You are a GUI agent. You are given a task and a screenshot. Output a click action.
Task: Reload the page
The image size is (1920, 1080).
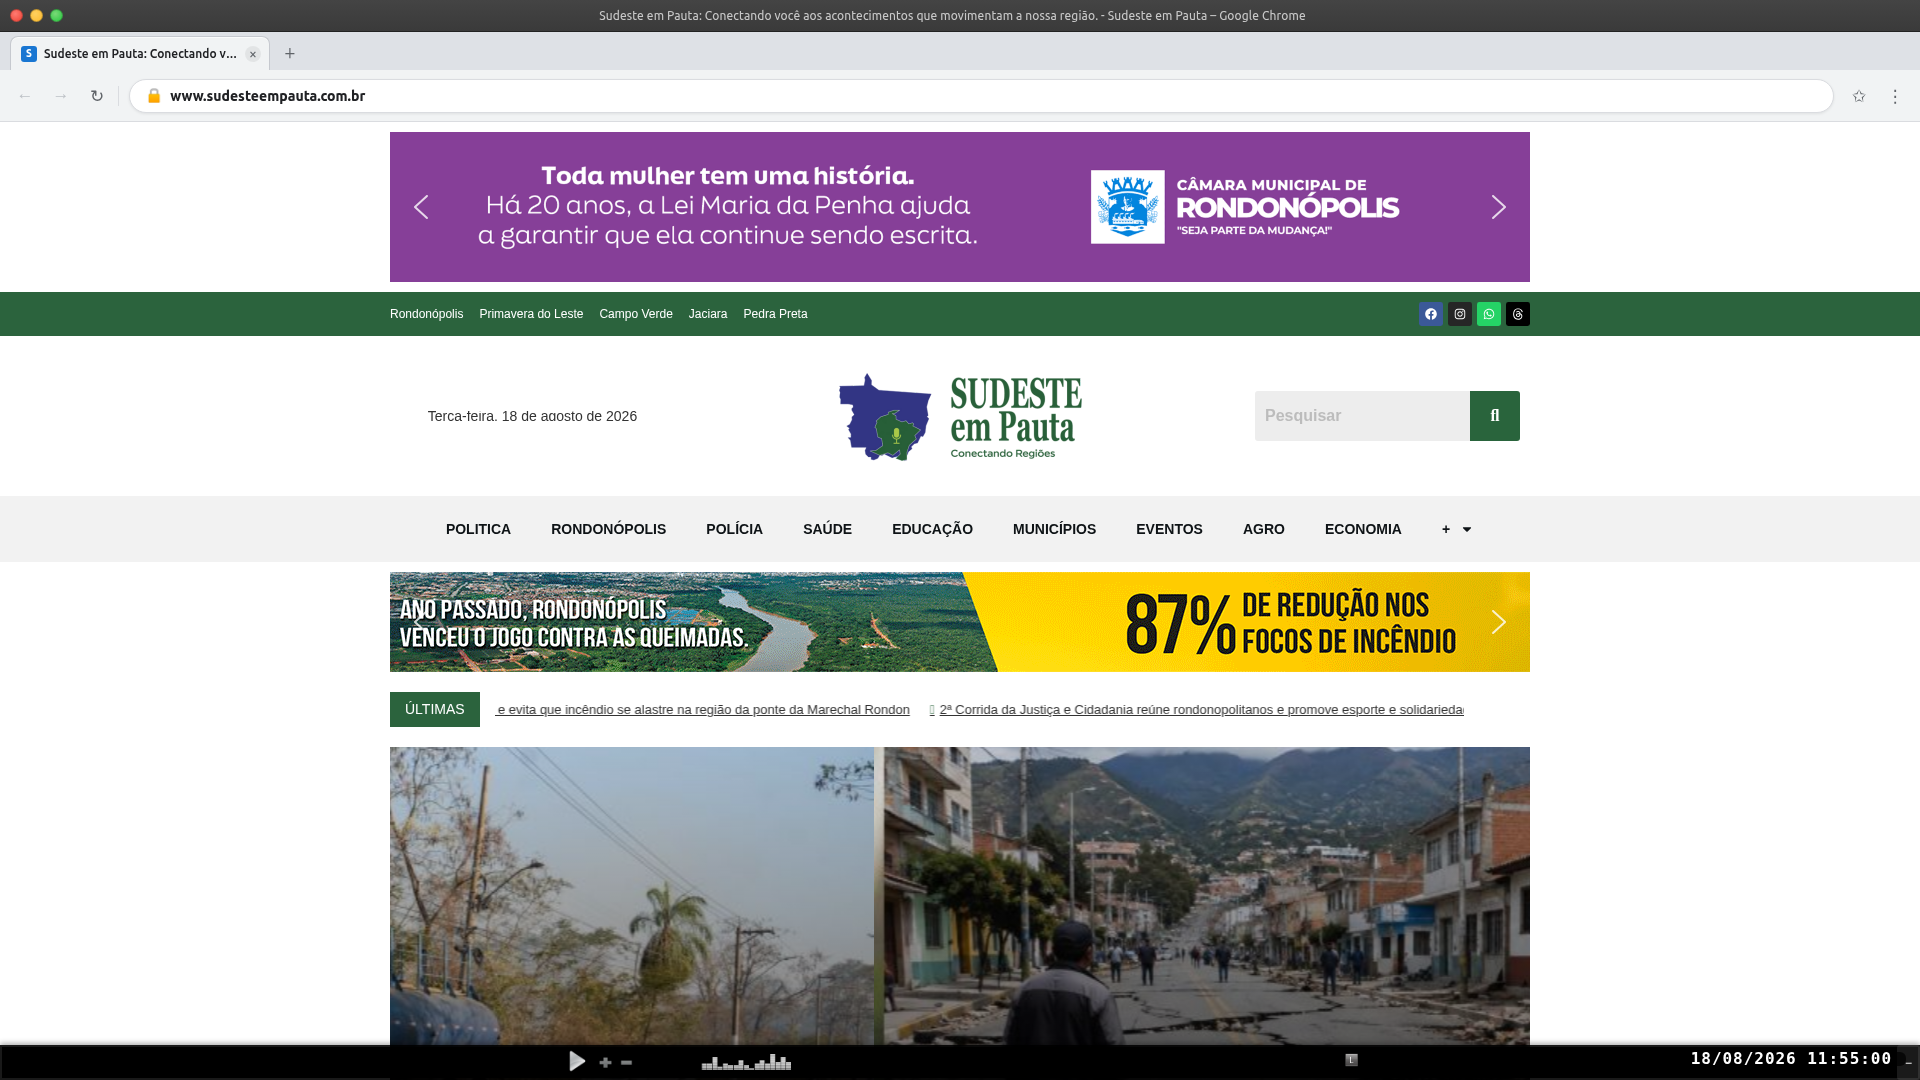(97, 96)
